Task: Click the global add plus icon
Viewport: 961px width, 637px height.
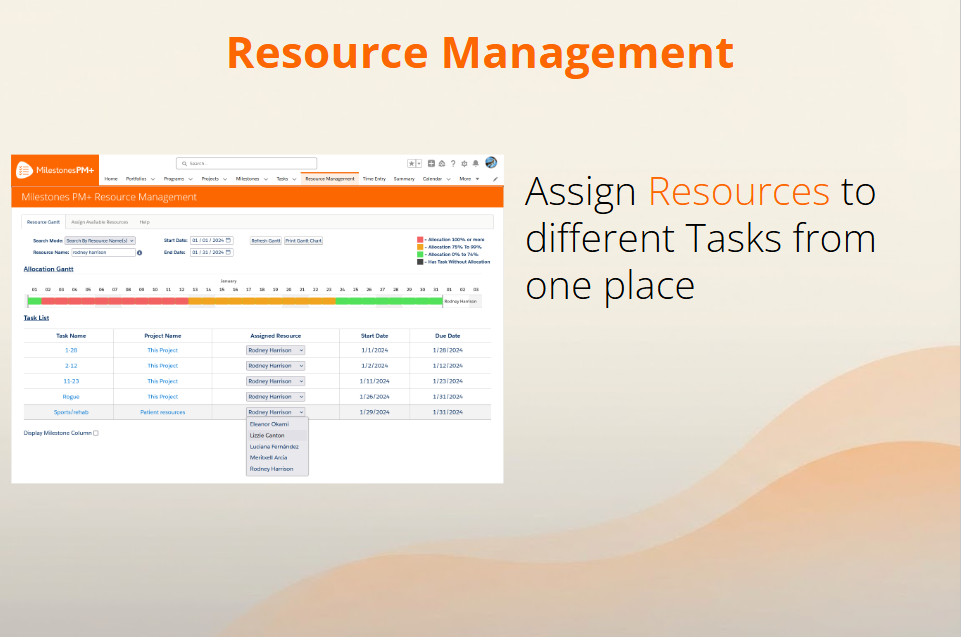Action: point(431,163)
